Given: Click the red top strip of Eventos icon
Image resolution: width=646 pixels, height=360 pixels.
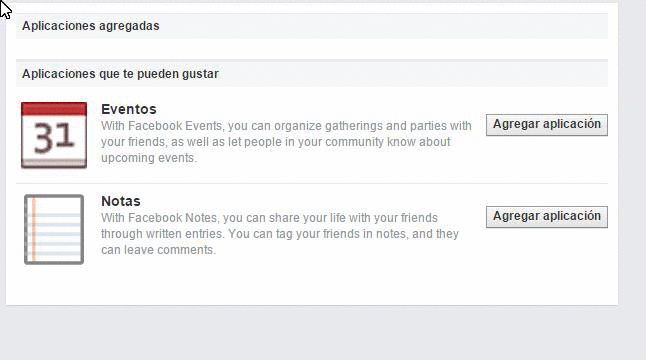Looking at the screenshot, I should tap(54, 109).
